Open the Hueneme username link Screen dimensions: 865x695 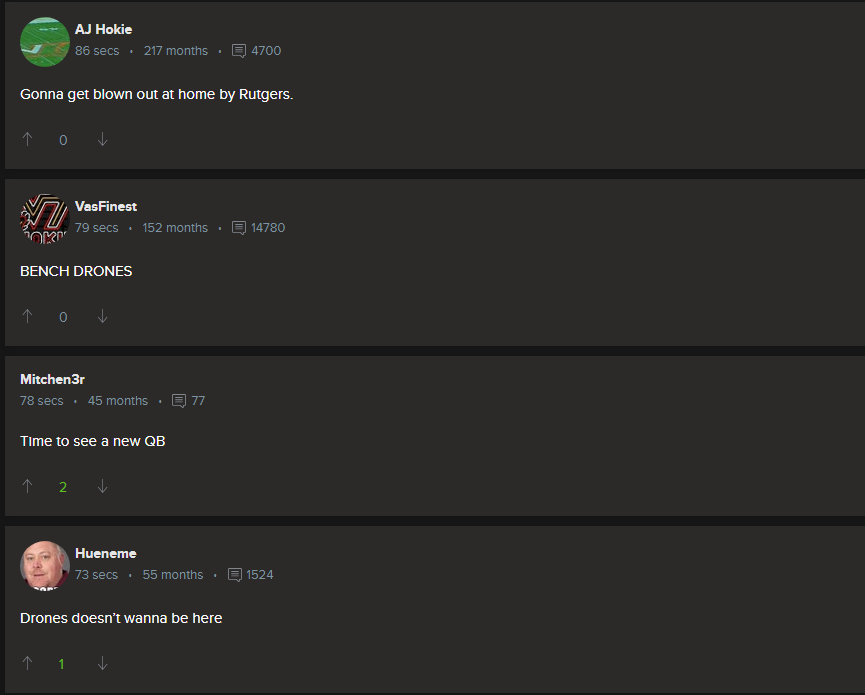(106, 553)
